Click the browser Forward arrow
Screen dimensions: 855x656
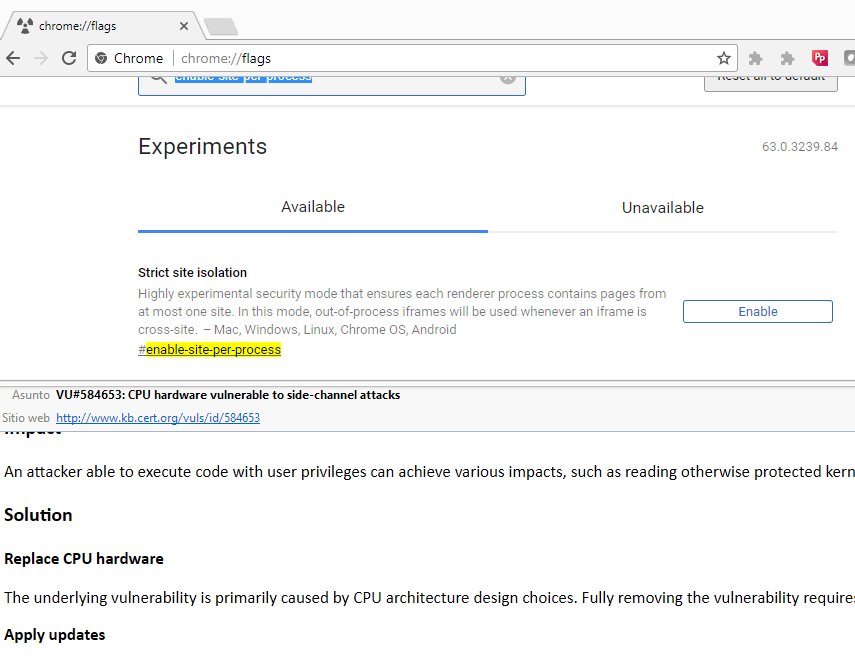[x=41, y=58]
